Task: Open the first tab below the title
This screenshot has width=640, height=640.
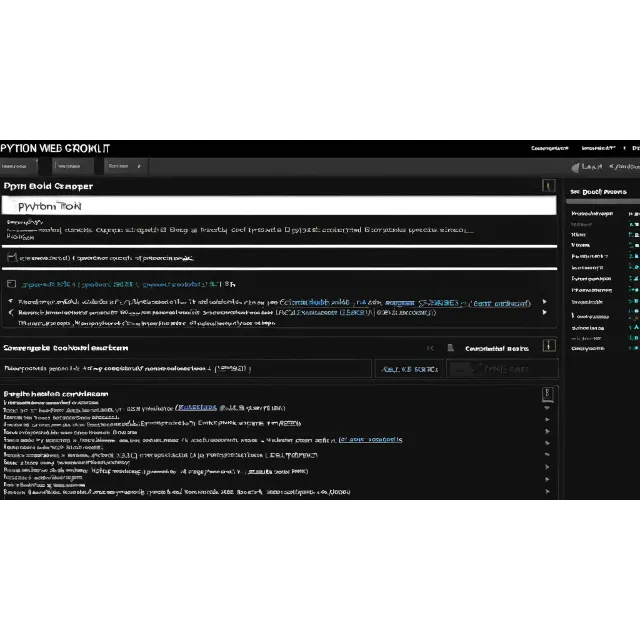Action: point(19,167)
